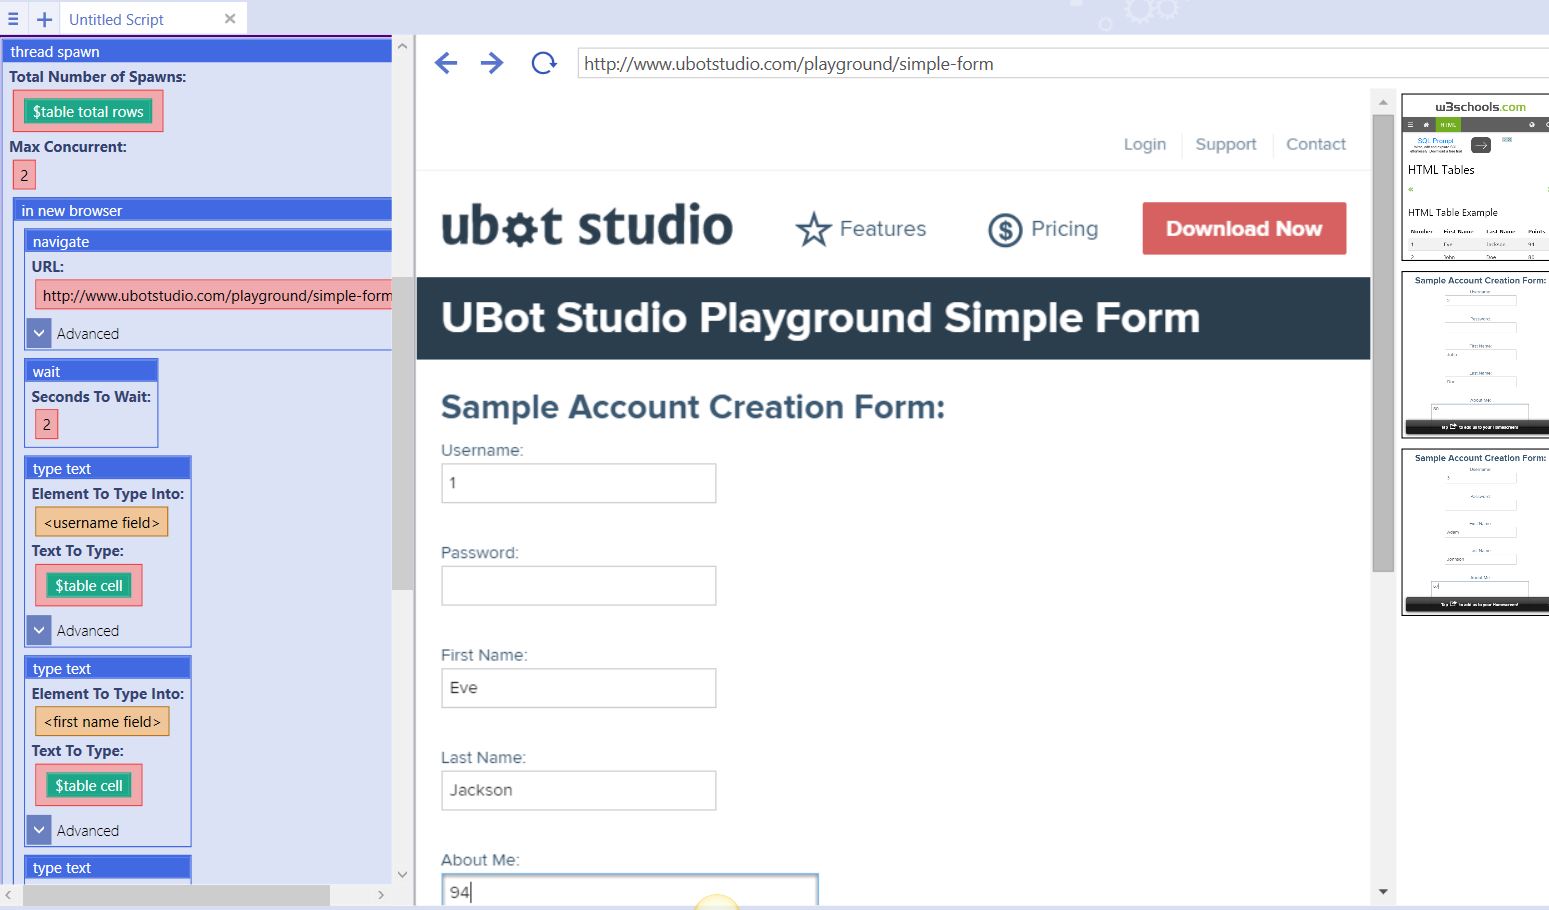Select the first type text command header

(108, 468)
